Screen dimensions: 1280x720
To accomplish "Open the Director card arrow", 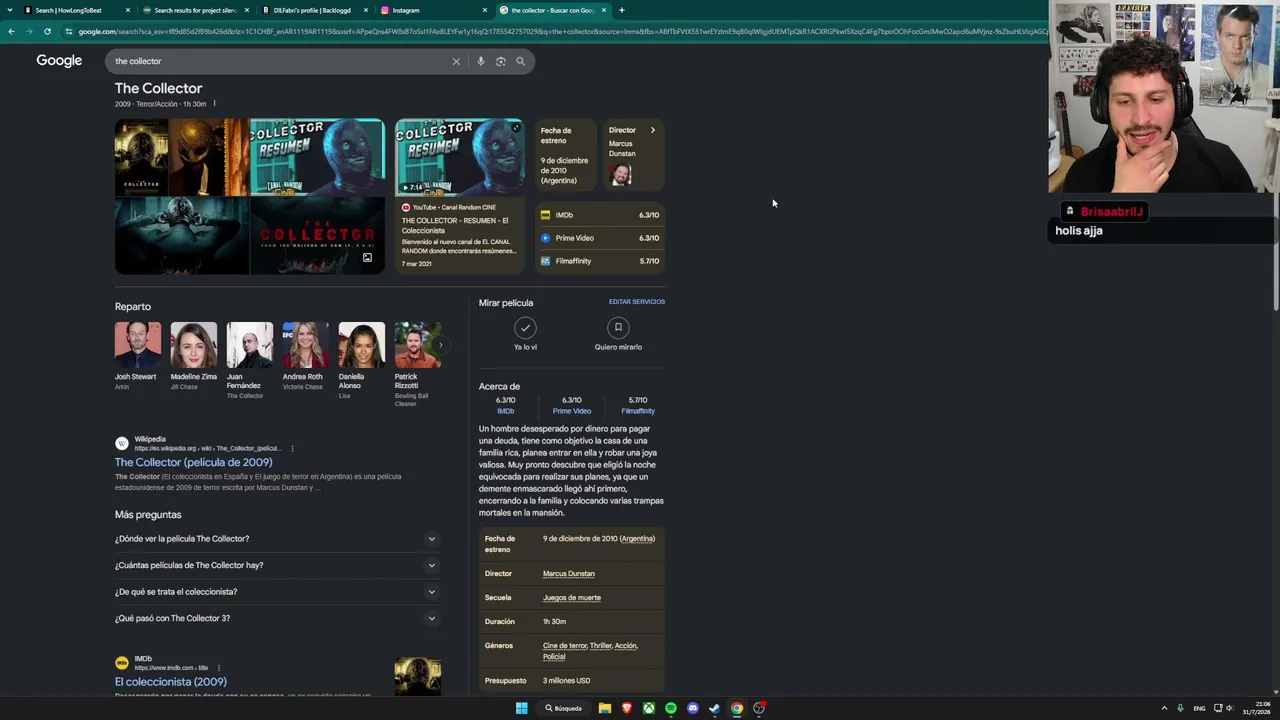I will pyautogui.click(x=653, y=130).
